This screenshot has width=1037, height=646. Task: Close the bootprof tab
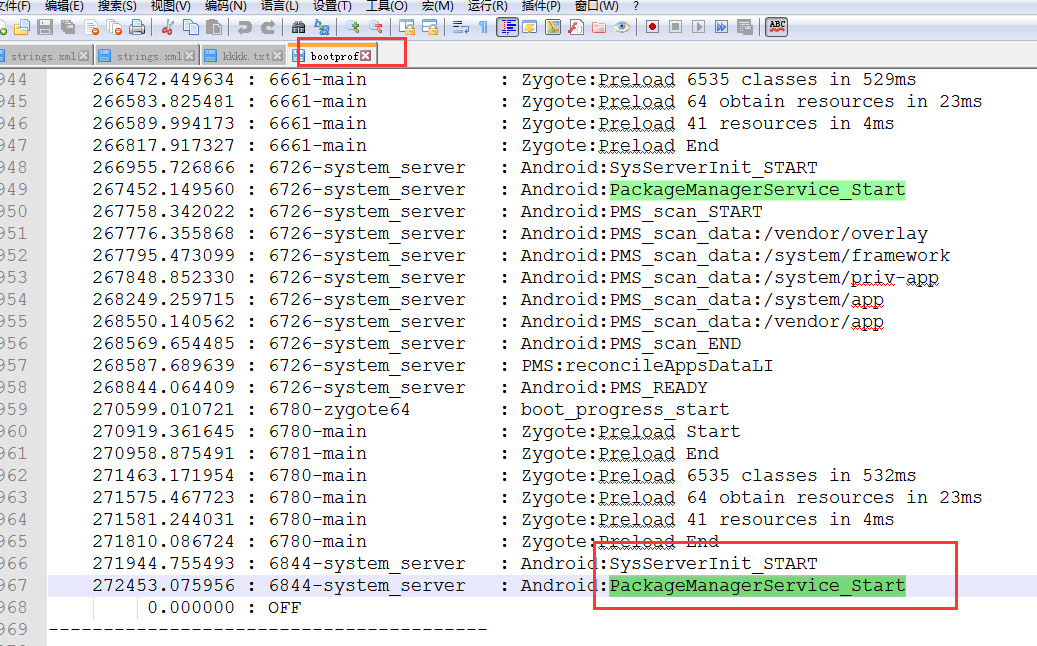366,56
